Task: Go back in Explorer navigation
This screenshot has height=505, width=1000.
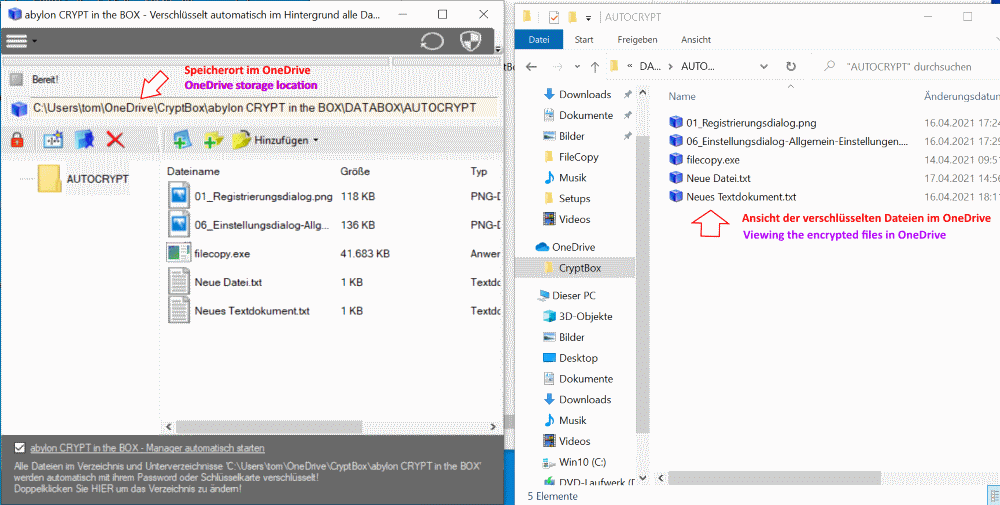Action: point(531,66)
